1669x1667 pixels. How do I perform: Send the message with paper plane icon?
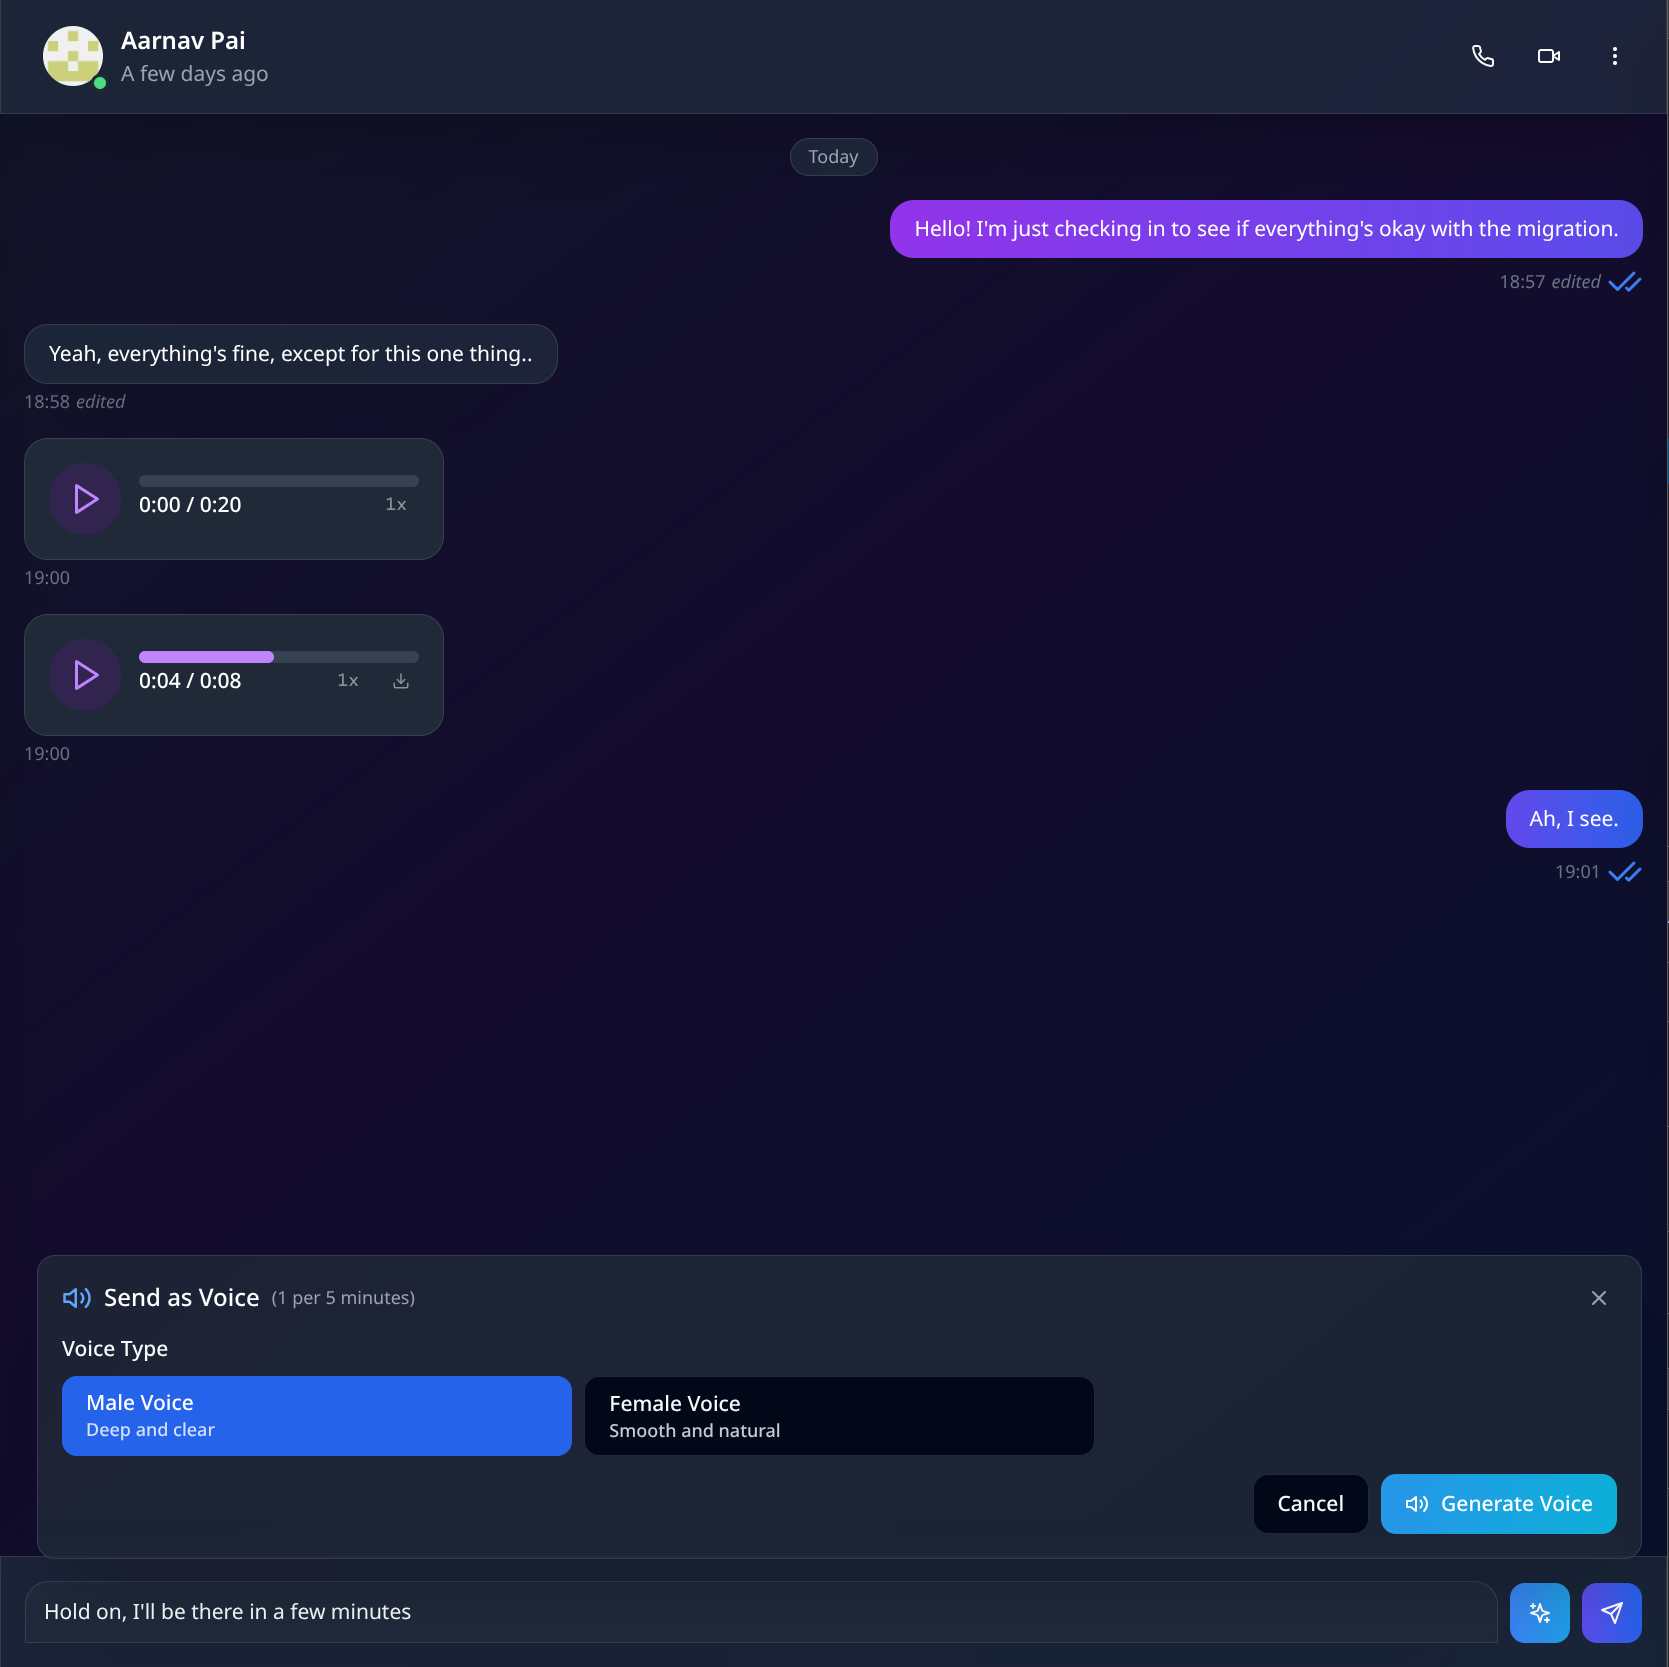pyautogui.click(x=1612, y=1613)
